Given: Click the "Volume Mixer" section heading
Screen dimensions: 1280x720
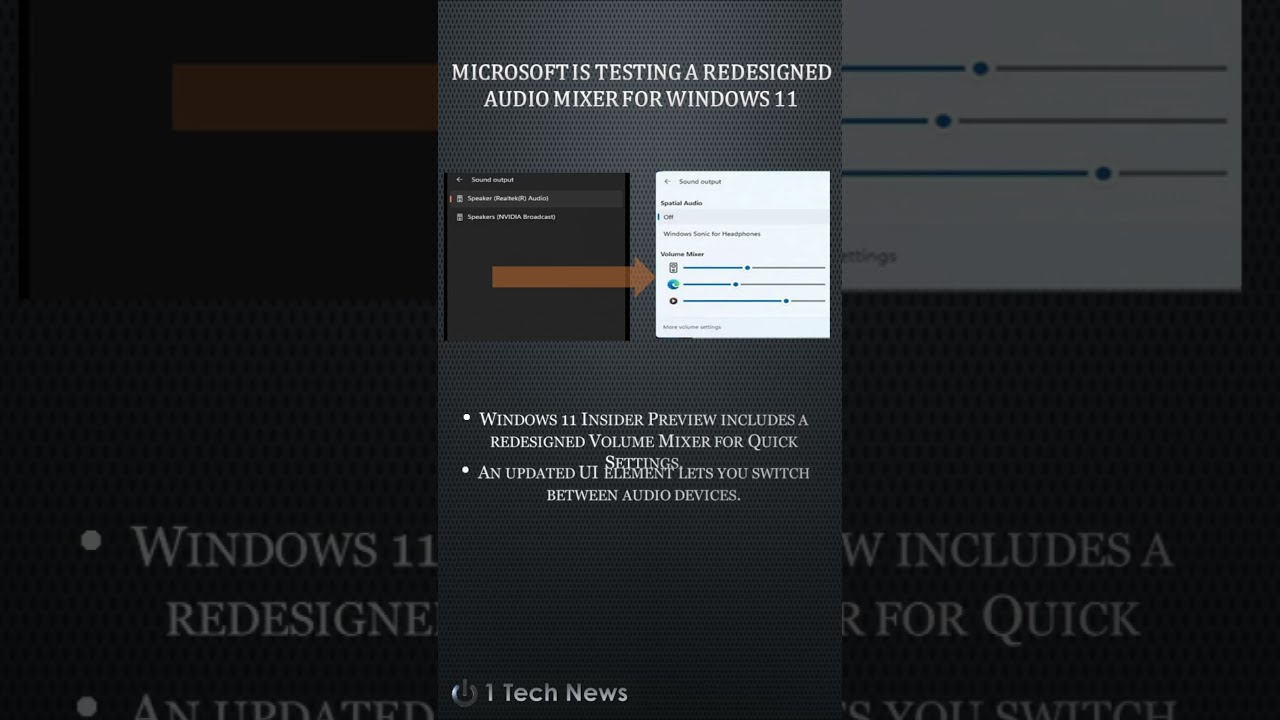Looking at the screenshot, I should tap(682, 254).
